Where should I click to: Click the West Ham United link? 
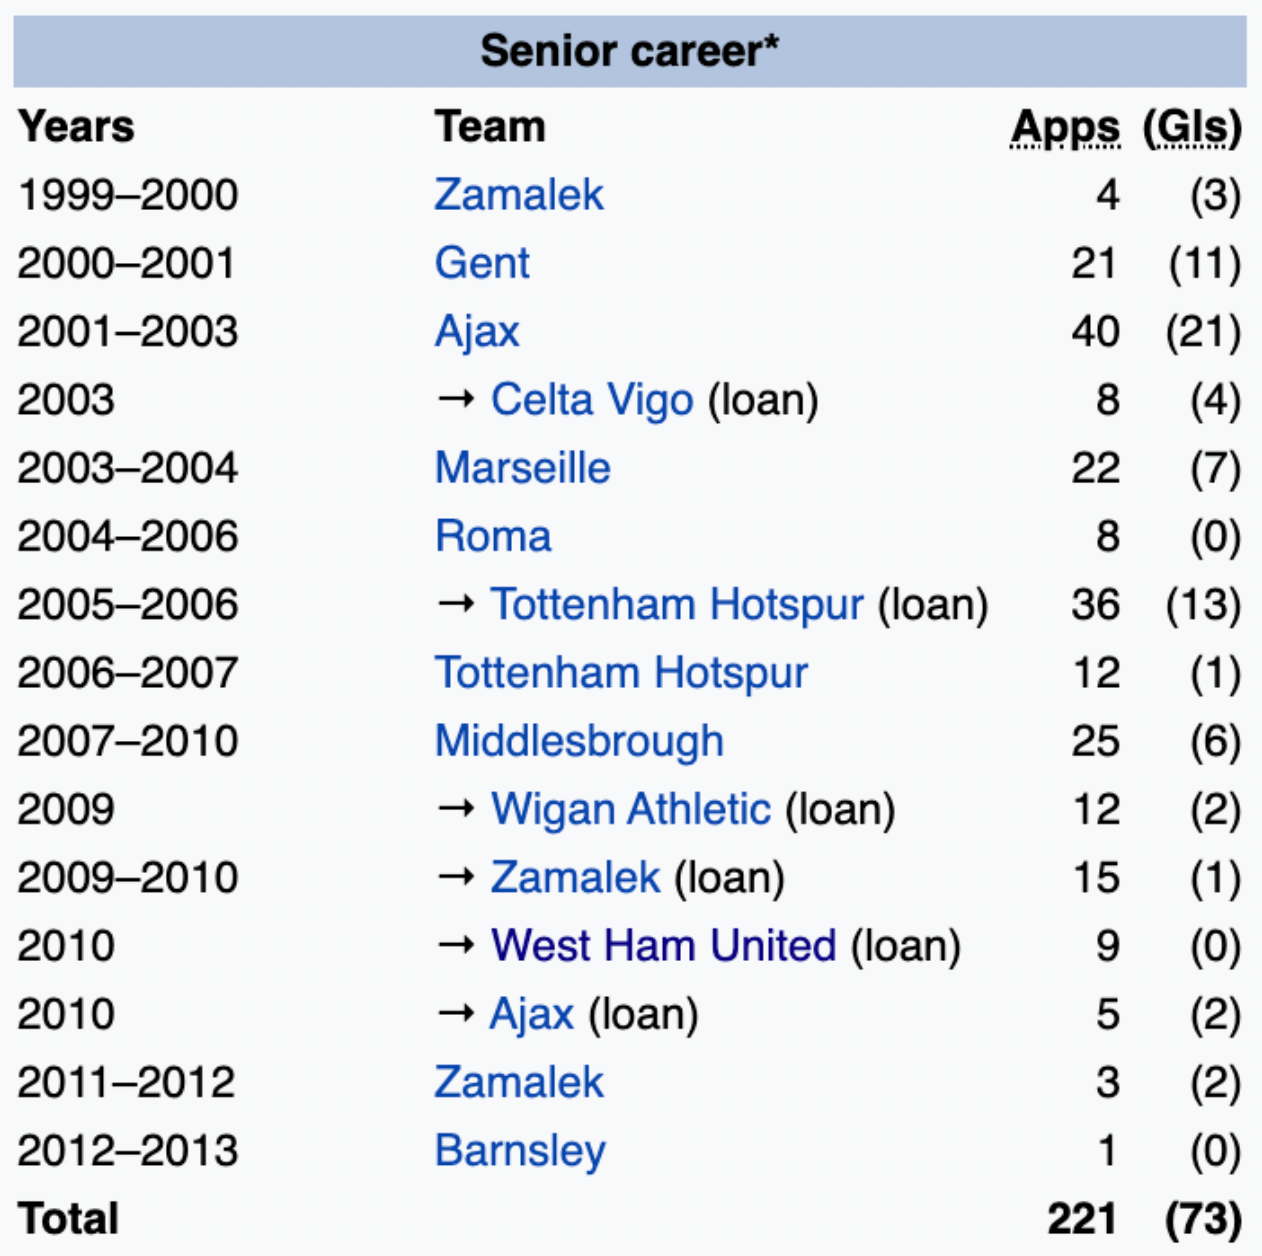663,946
